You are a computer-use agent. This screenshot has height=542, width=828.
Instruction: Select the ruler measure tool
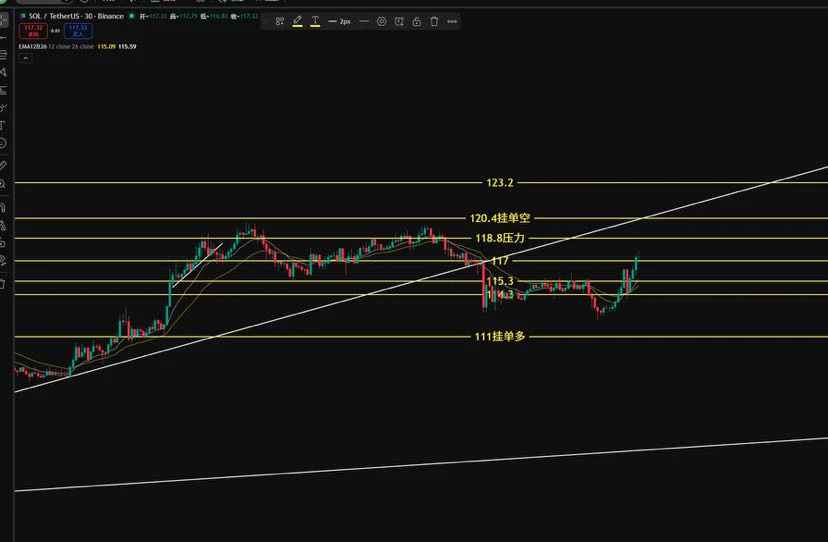coord(3,166)
